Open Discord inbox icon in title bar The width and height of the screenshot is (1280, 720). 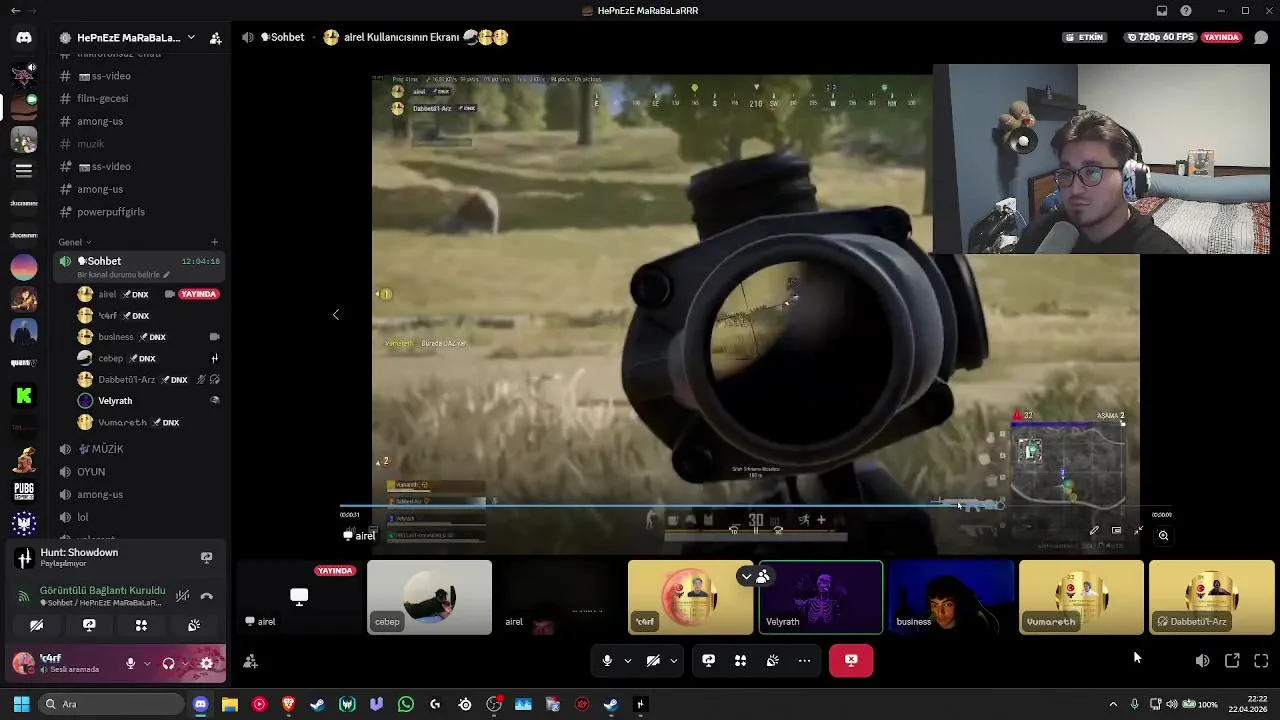[1161, 10]
